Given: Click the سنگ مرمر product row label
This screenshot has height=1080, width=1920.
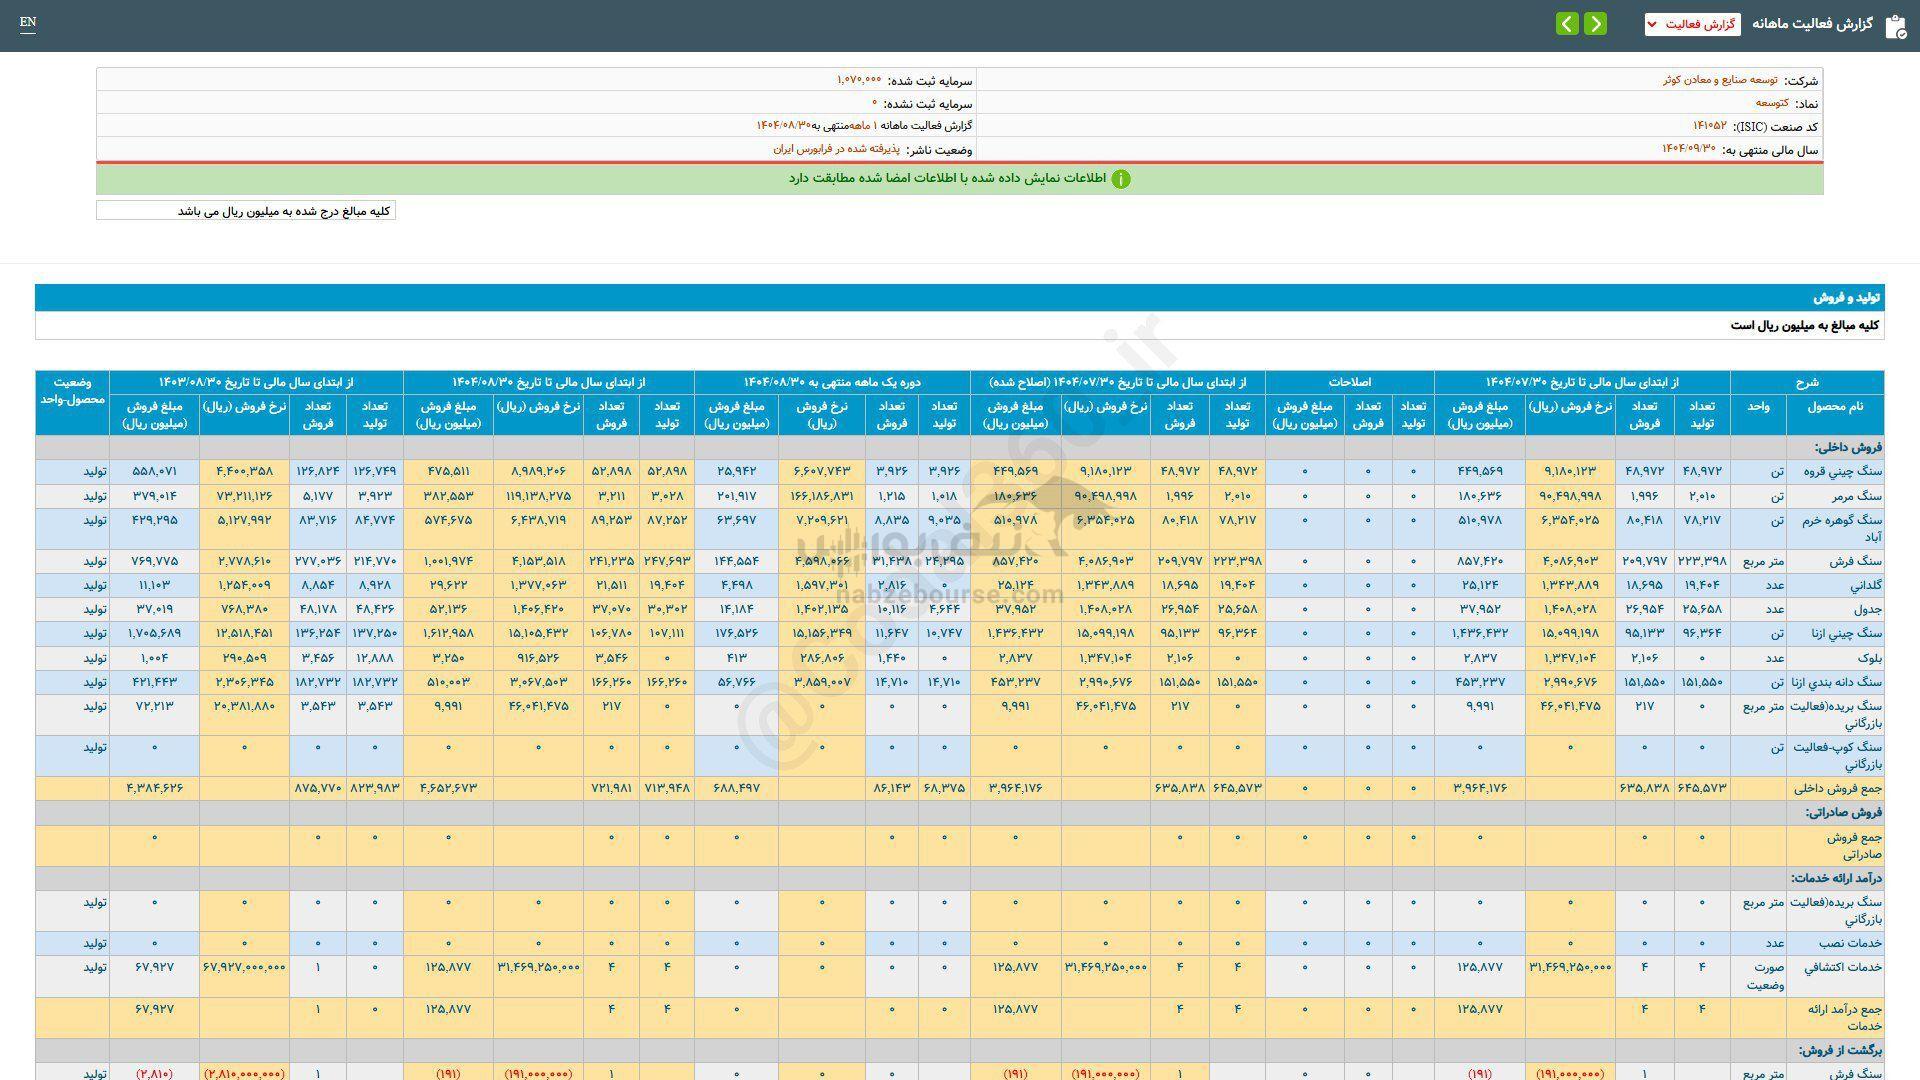Looking at the screenshot, I should pyautogui.click(x=1858, y=496).
